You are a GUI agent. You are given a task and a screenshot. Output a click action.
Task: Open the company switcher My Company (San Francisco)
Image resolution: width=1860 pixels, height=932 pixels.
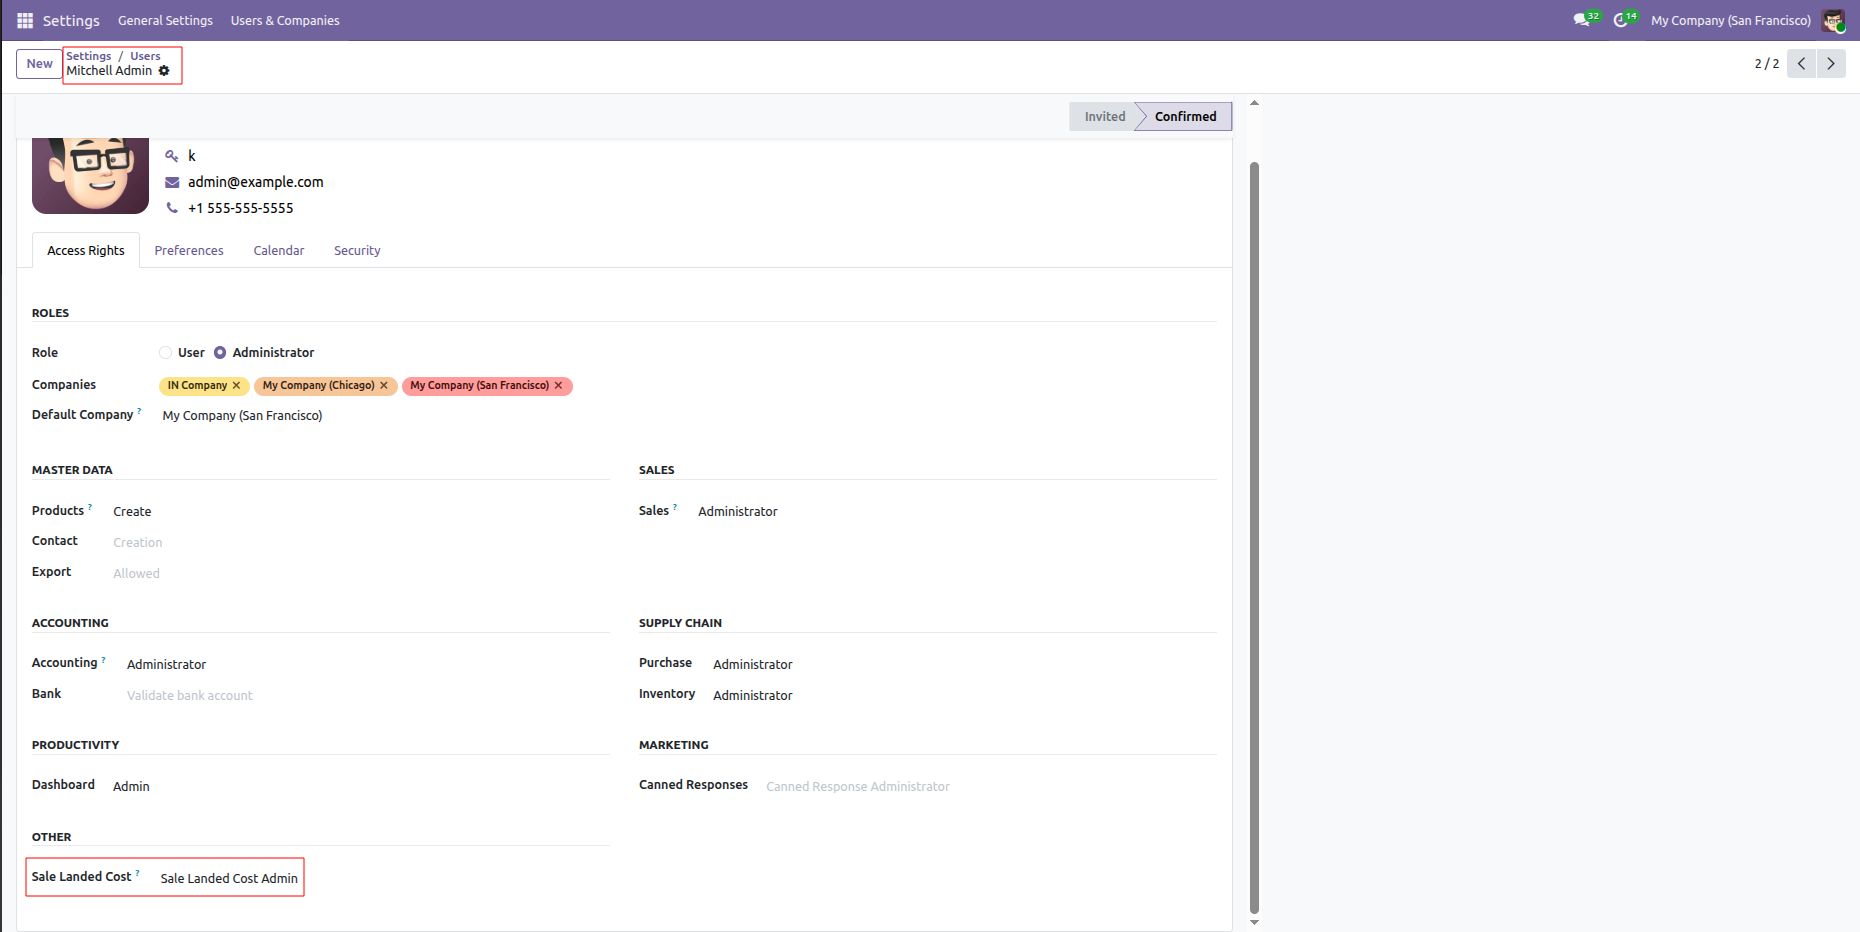1731,20
